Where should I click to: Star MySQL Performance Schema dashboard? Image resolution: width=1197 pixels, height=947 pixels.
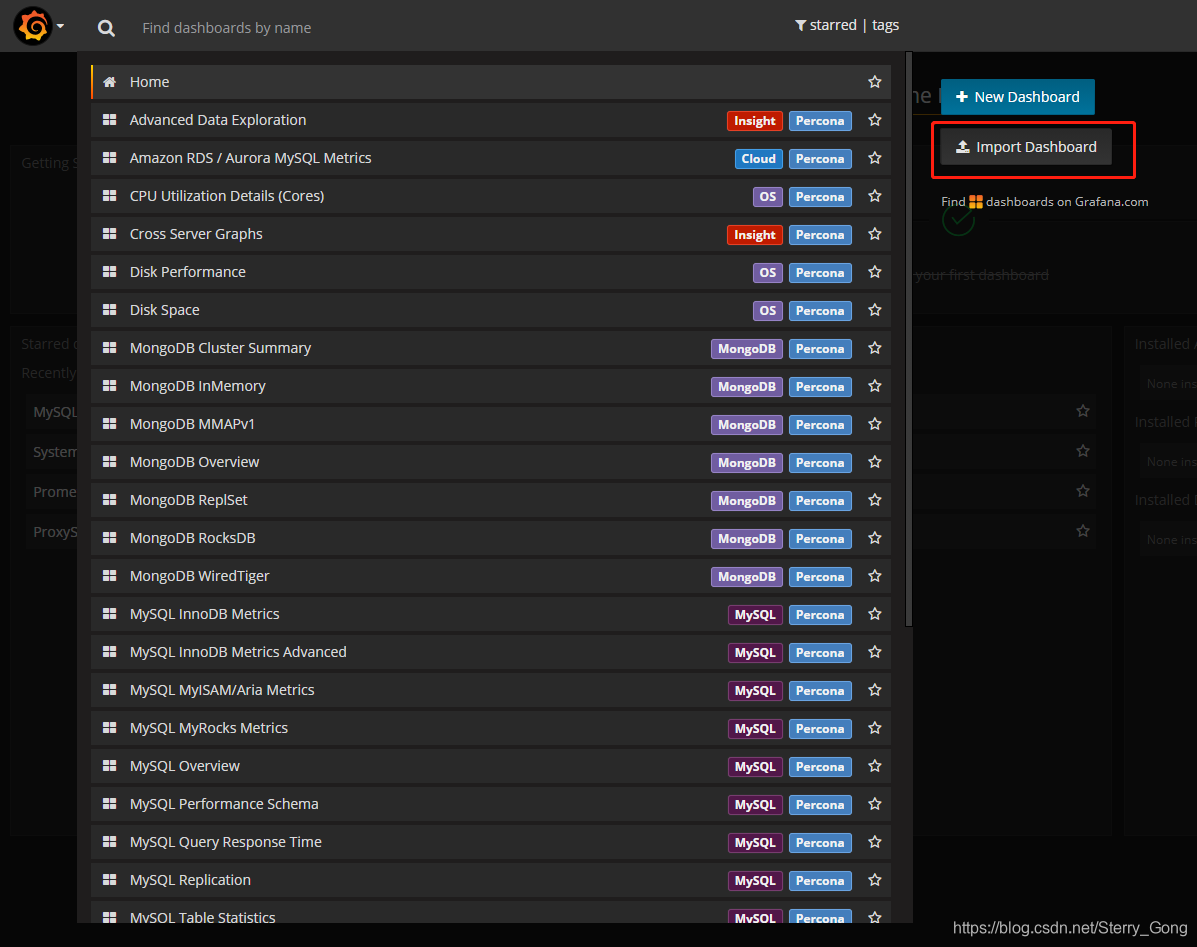[875, 804]
